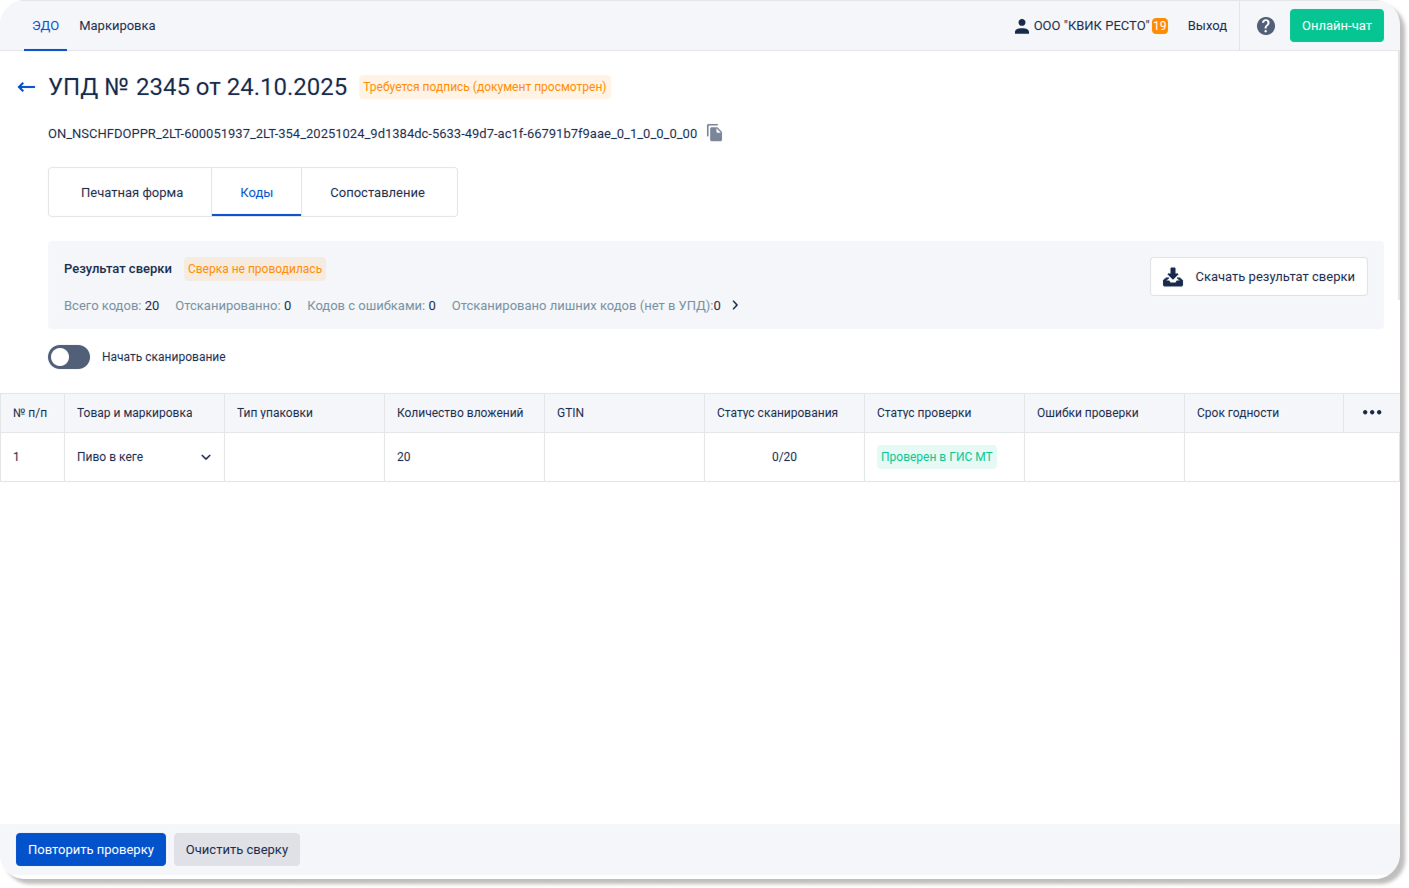This screenshot has height=888, width=1409.
Task: Click the Очистить сверку button
Action: pos(237,850)
